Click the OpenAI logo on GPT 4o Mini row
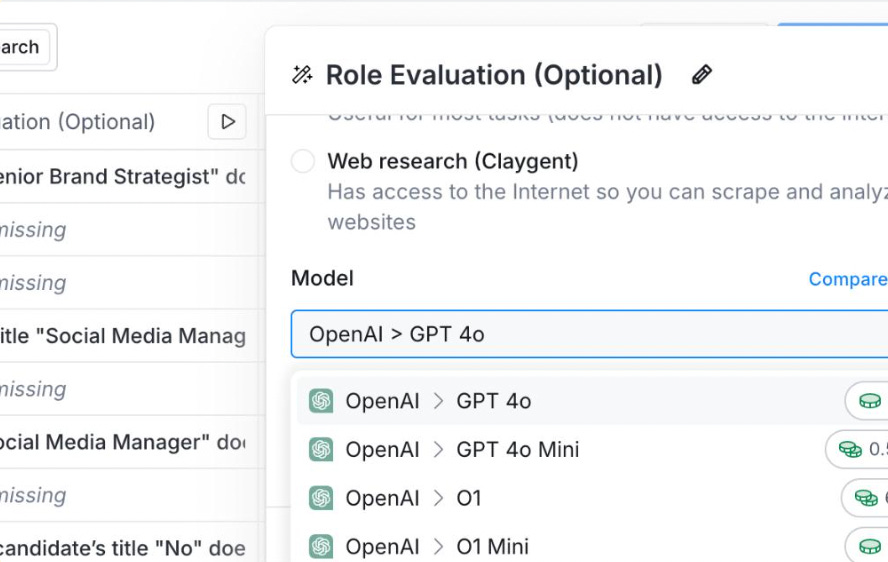Screen dimensions: 888x562 (x=321, y=450)
